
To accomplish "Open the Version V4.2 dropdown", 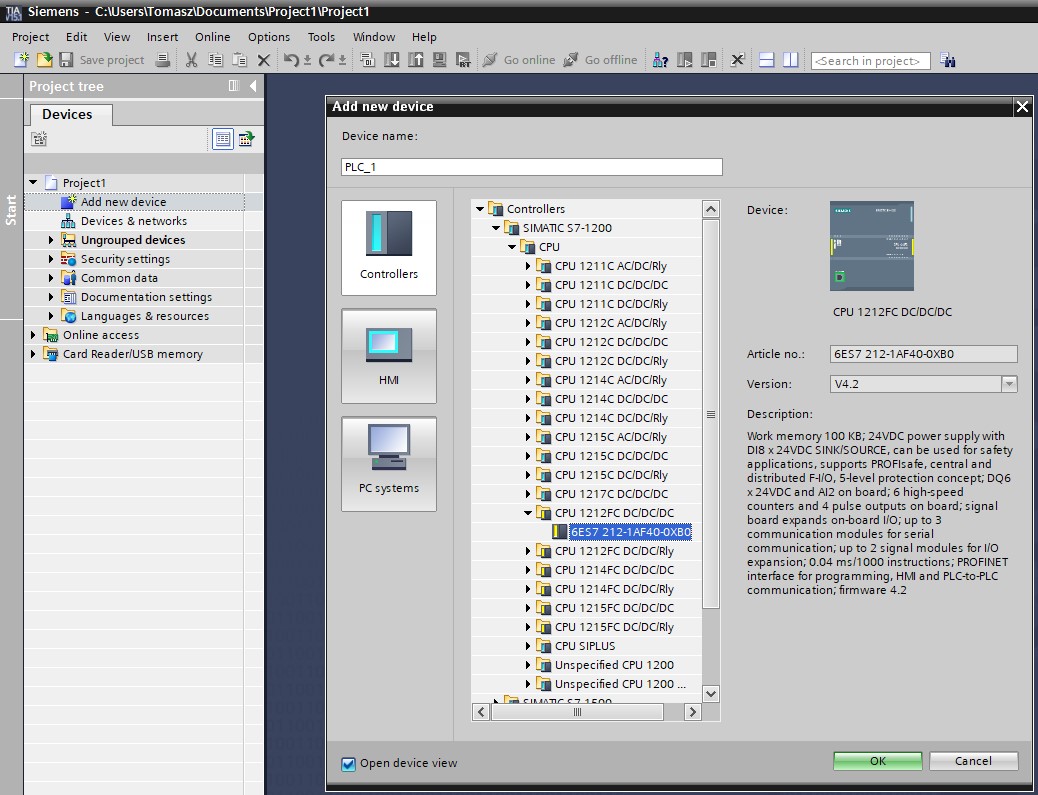I will (x=1009, y=384).
